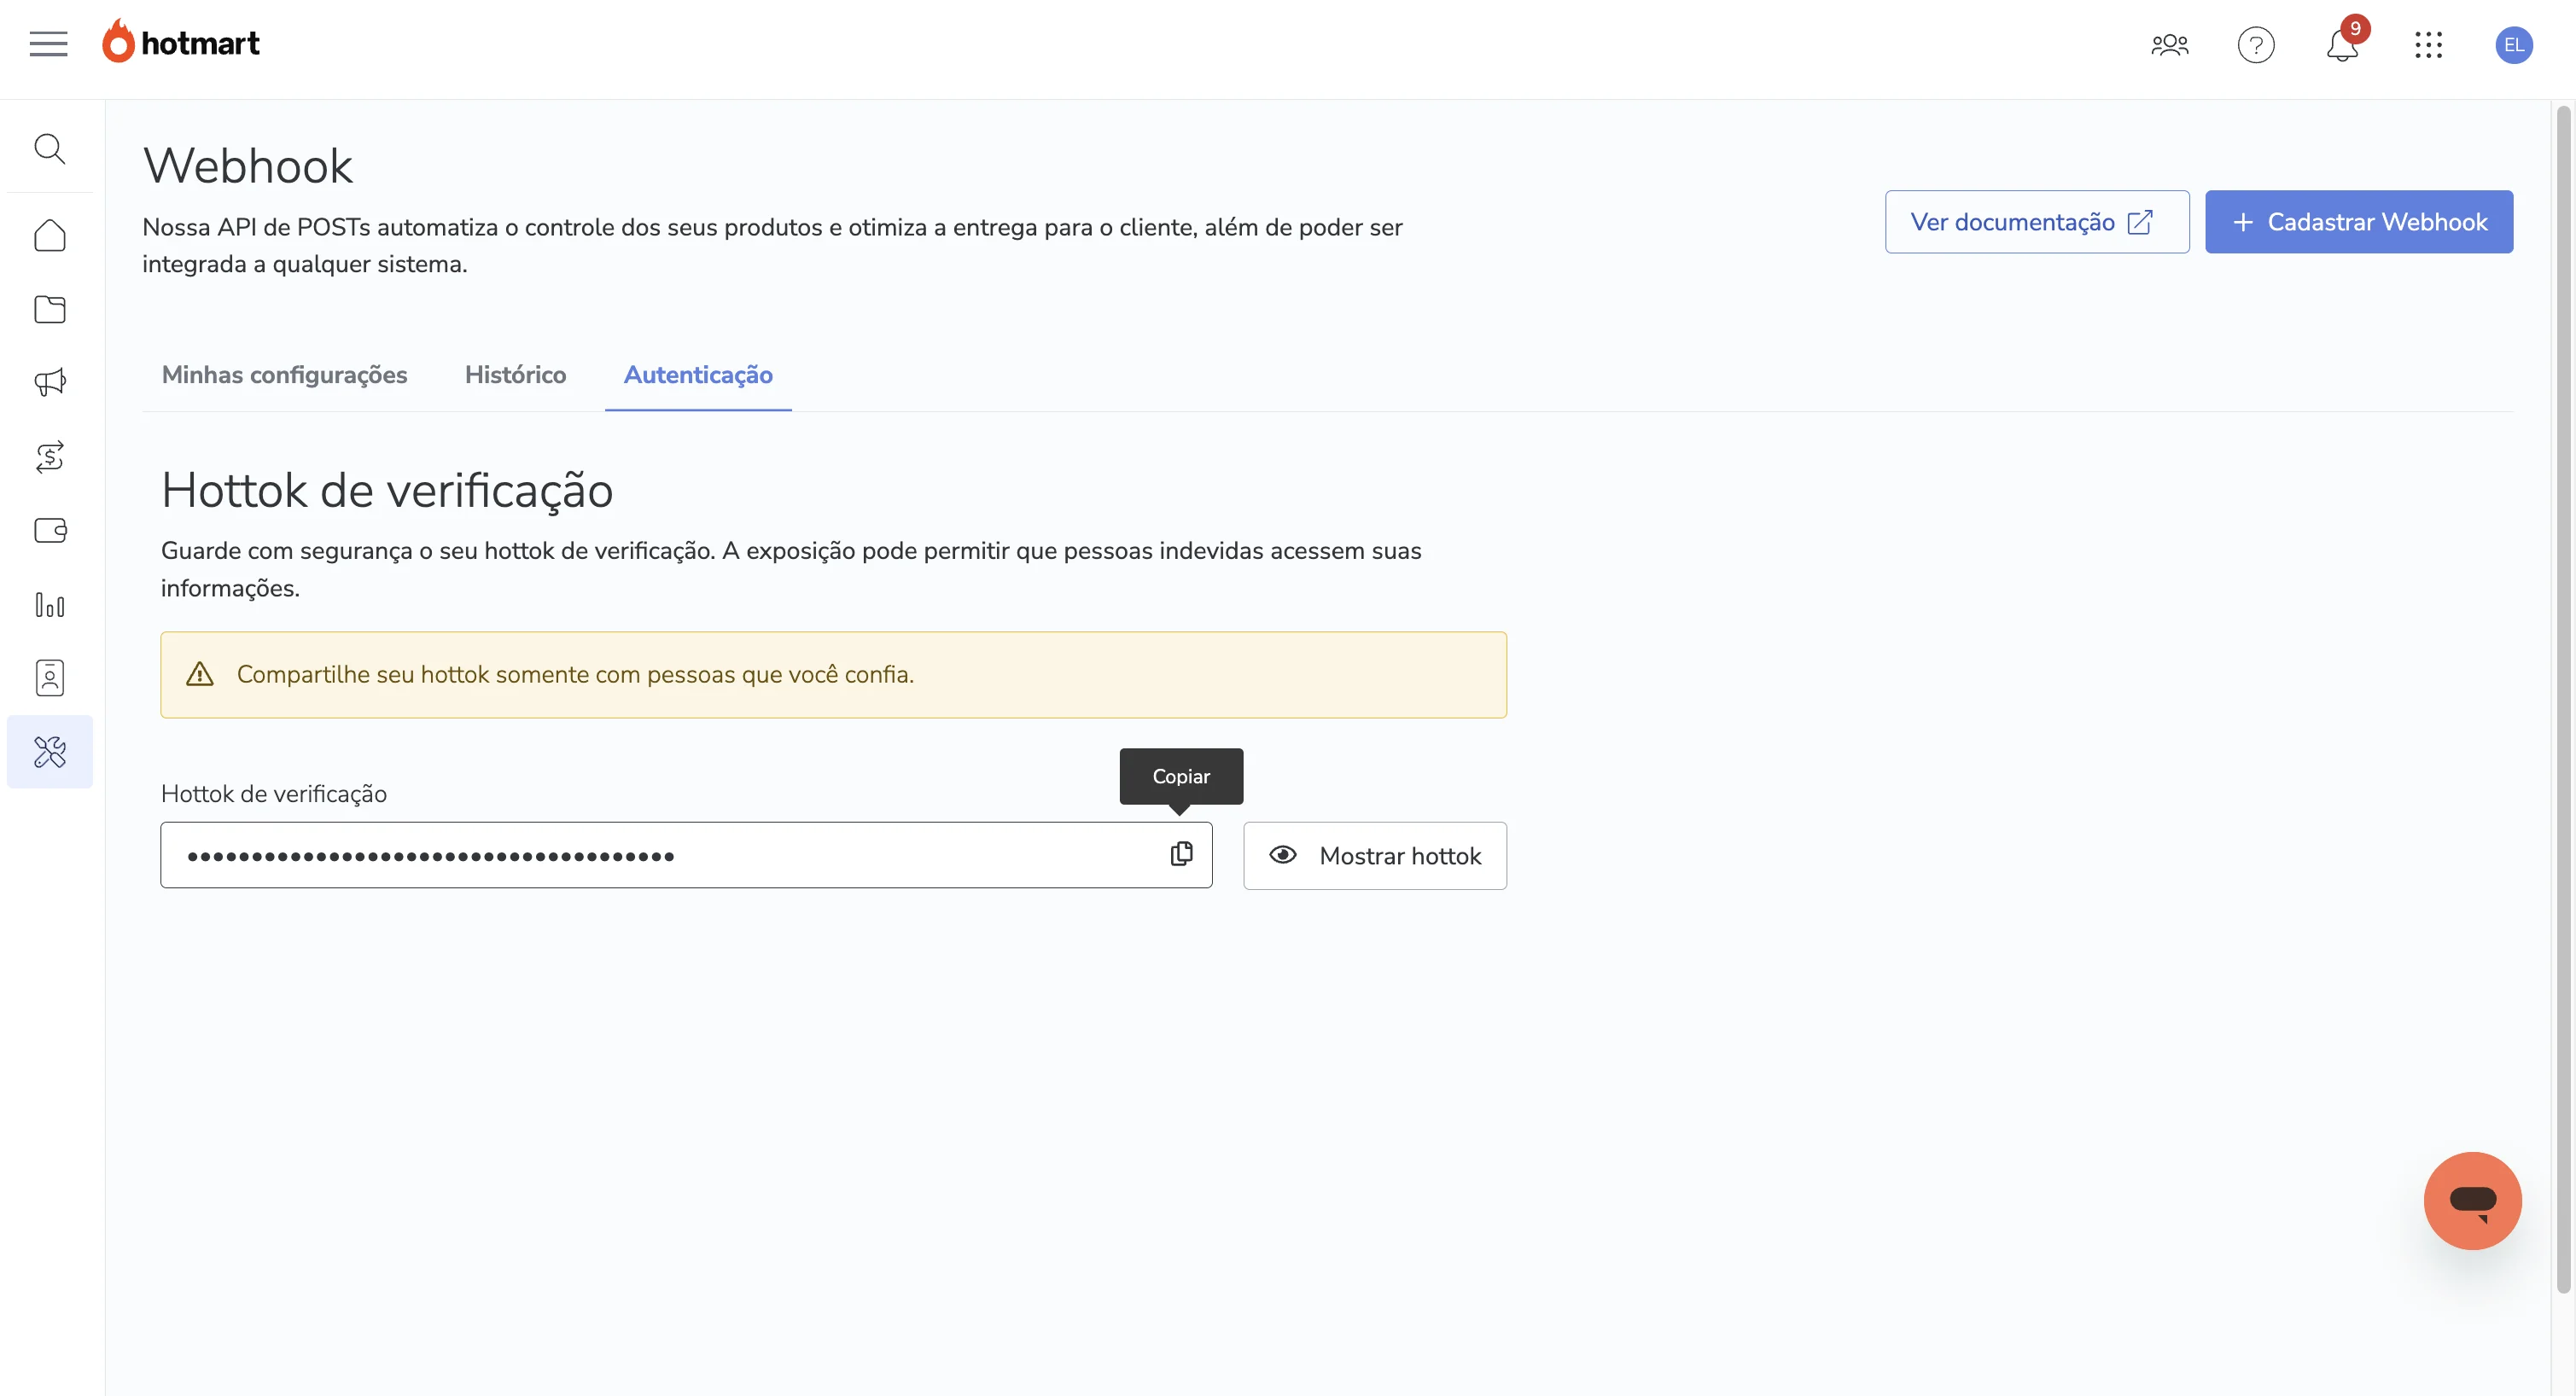Open the apps grid menu
This screenshot has height=1396, width=2576.
click(2430, 45)
